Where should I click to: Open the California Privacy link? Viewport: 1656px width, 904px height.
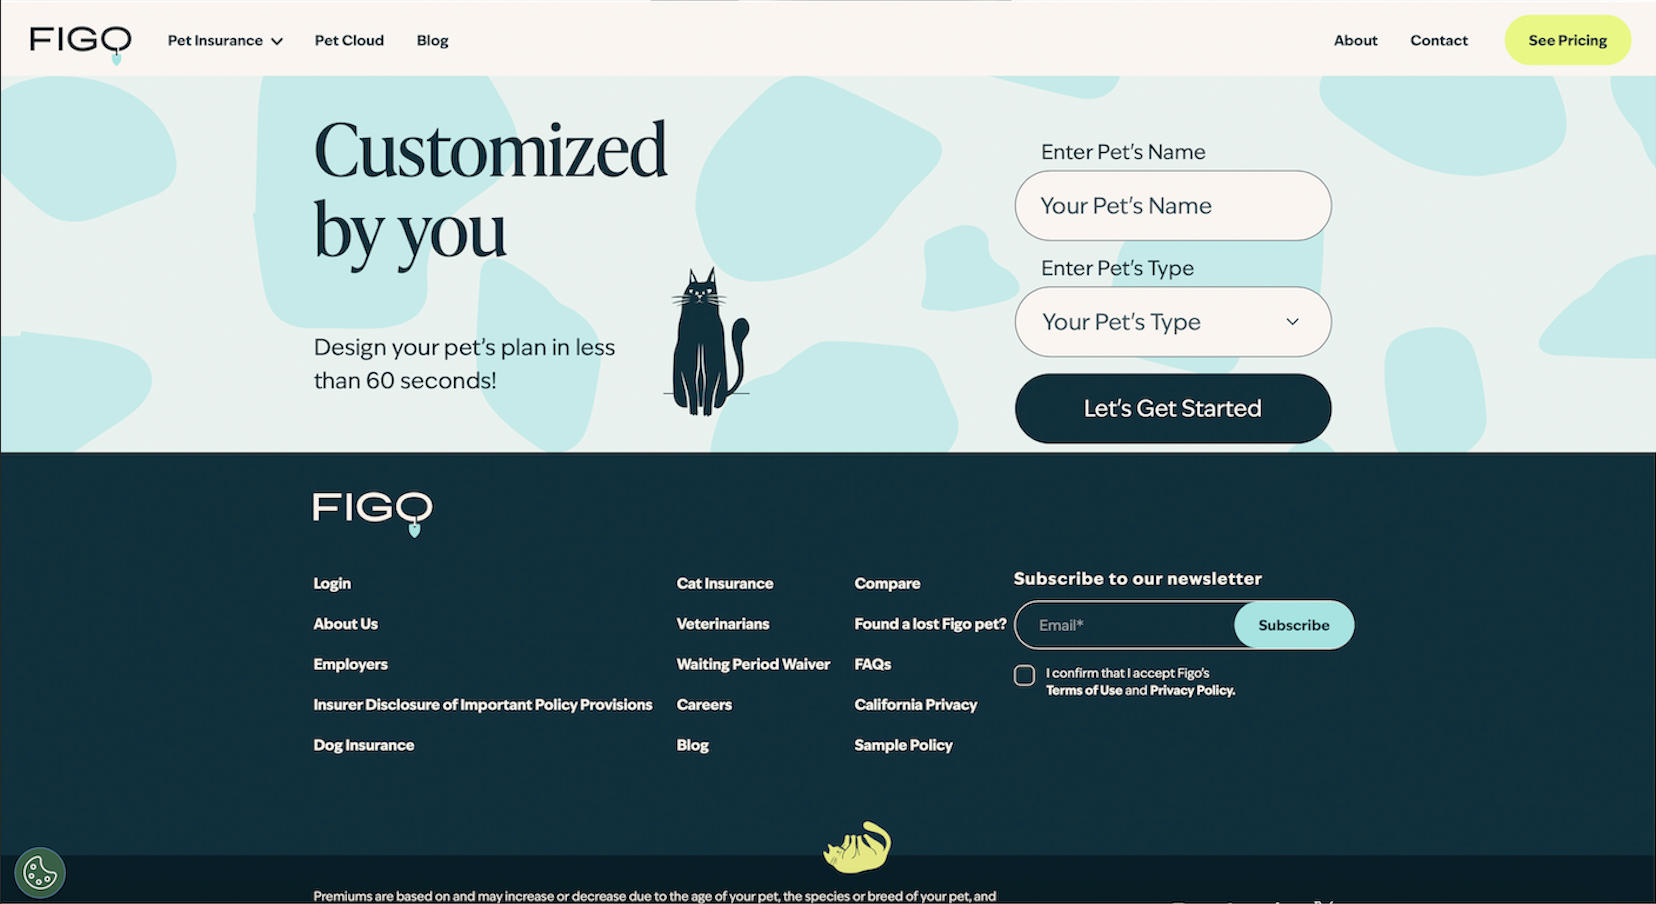pyautogui.click(x=916, y=705)
